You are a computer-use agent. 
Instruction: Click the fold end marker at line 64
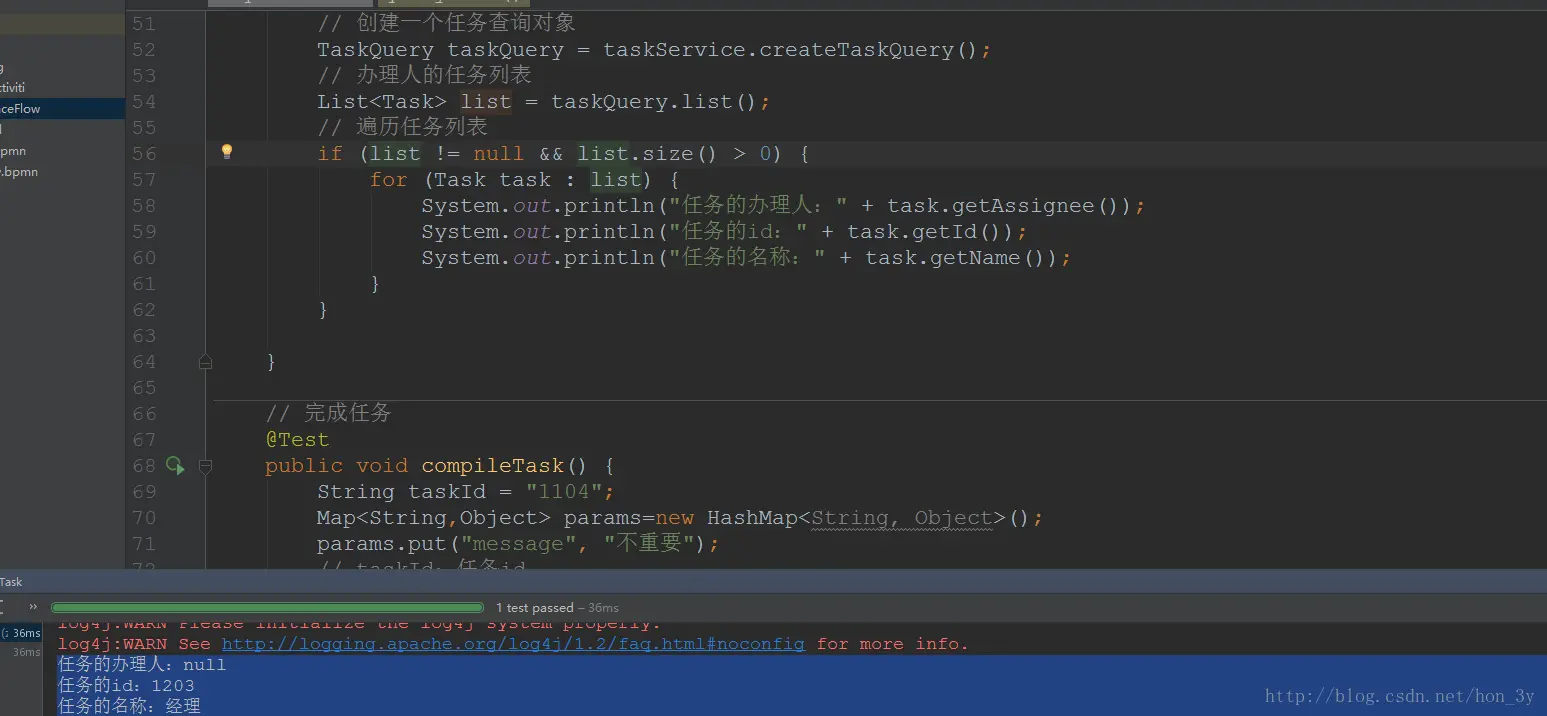click(205, 362)
